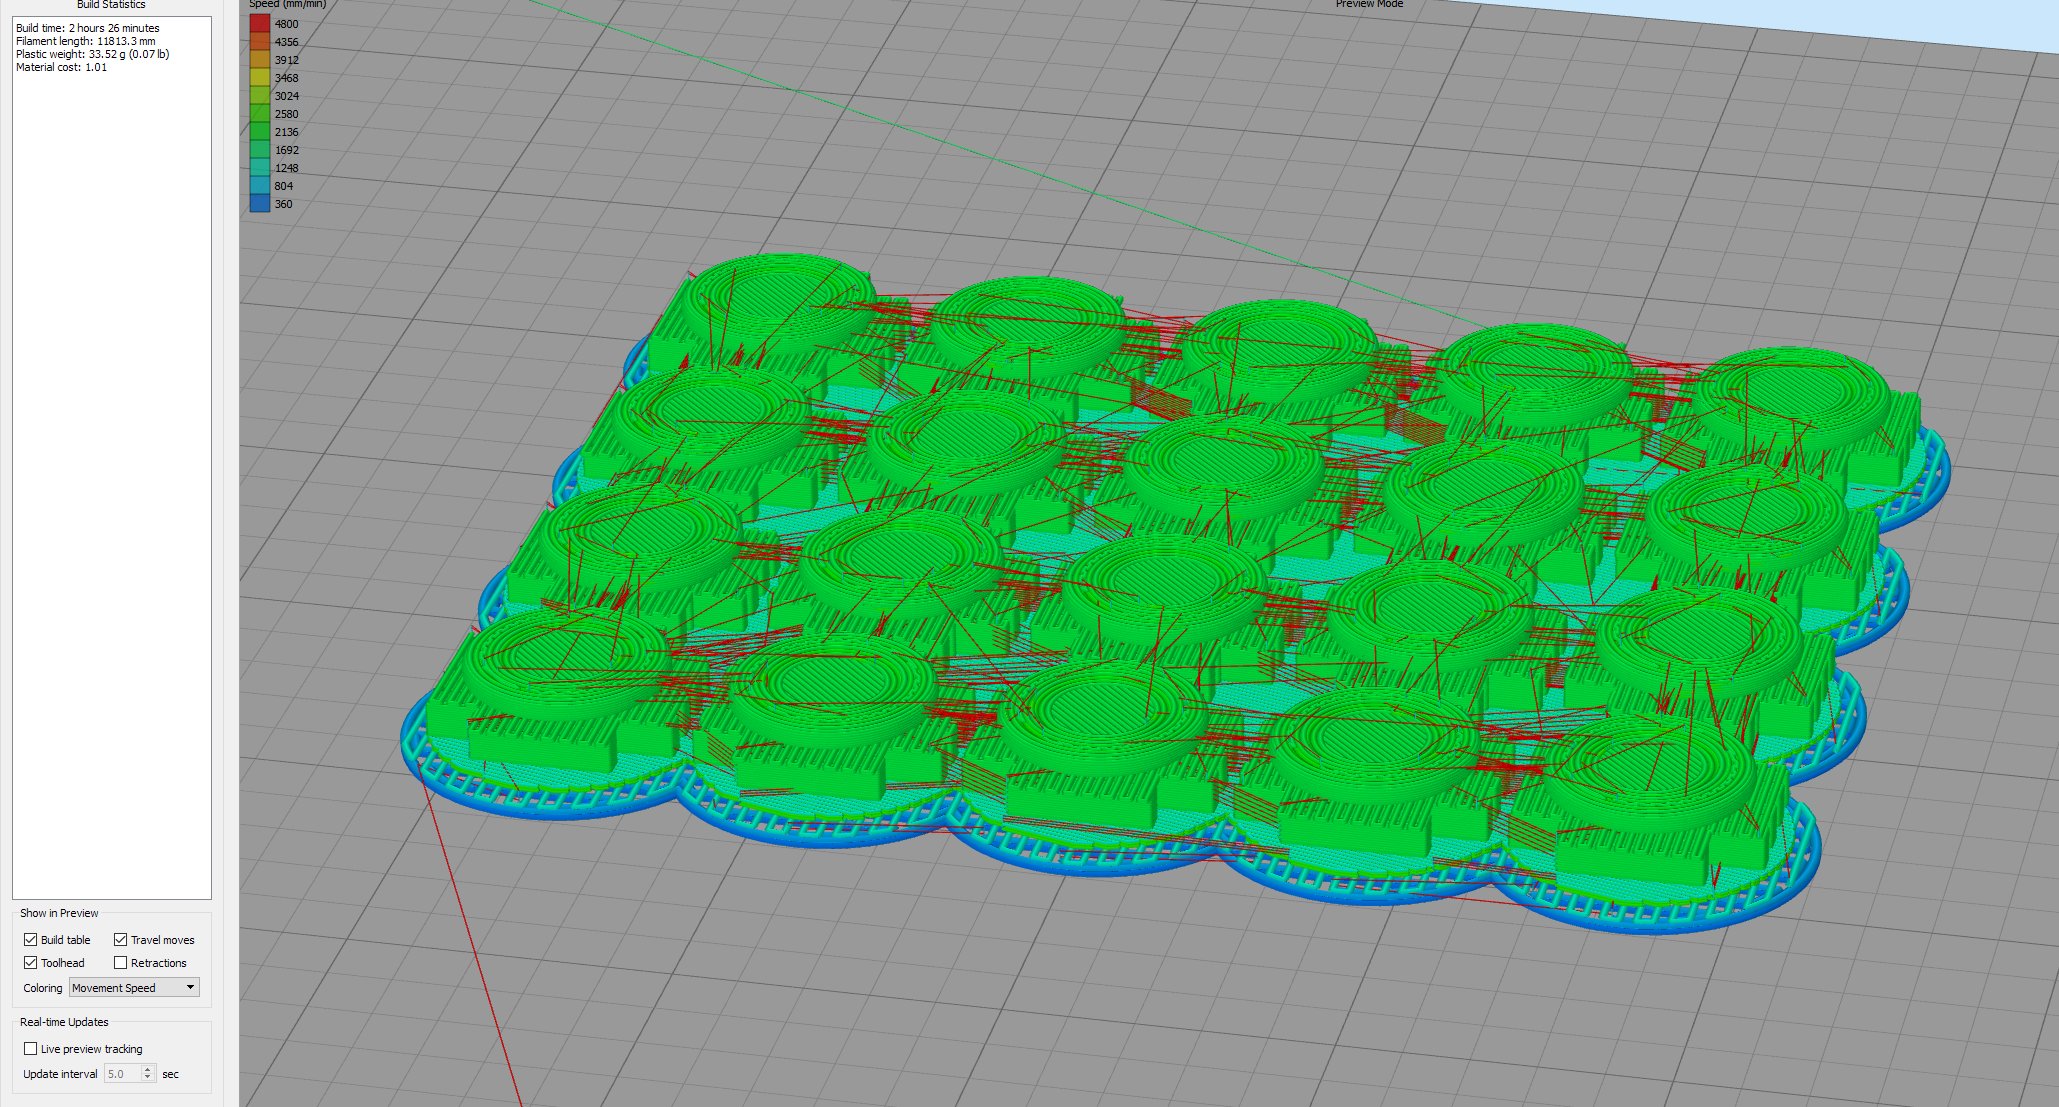Screen dimensions: 2059x1107
Task: Click the 1248 speed legend swatch
Action: point(260,167)
